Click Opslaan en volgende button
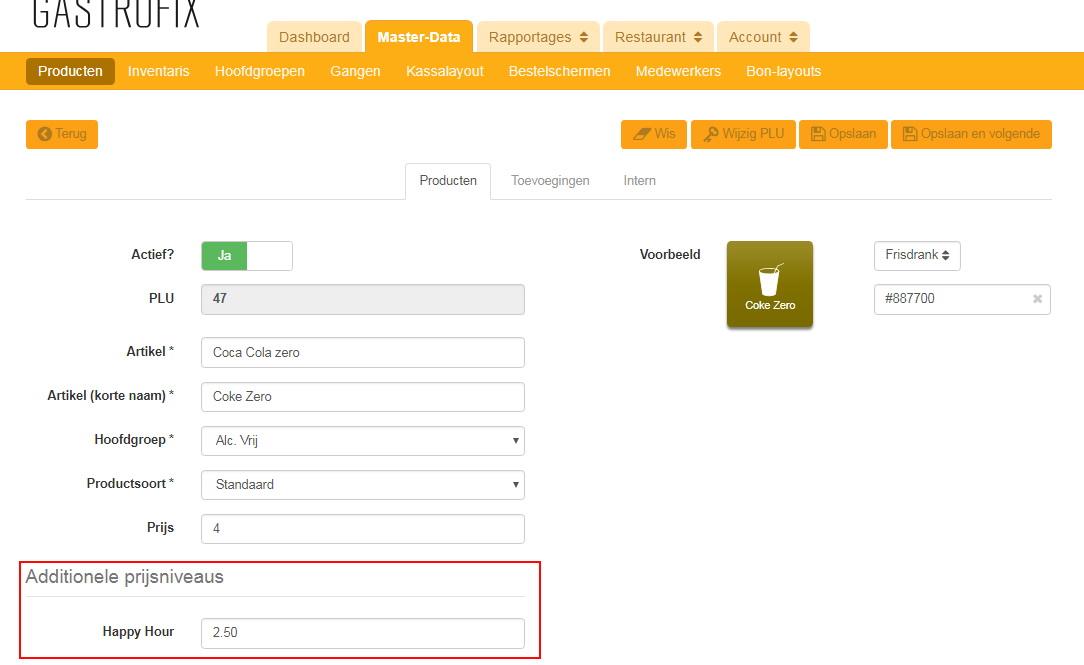This screenshot has height=665, width=1084. (x=970, y=134)
